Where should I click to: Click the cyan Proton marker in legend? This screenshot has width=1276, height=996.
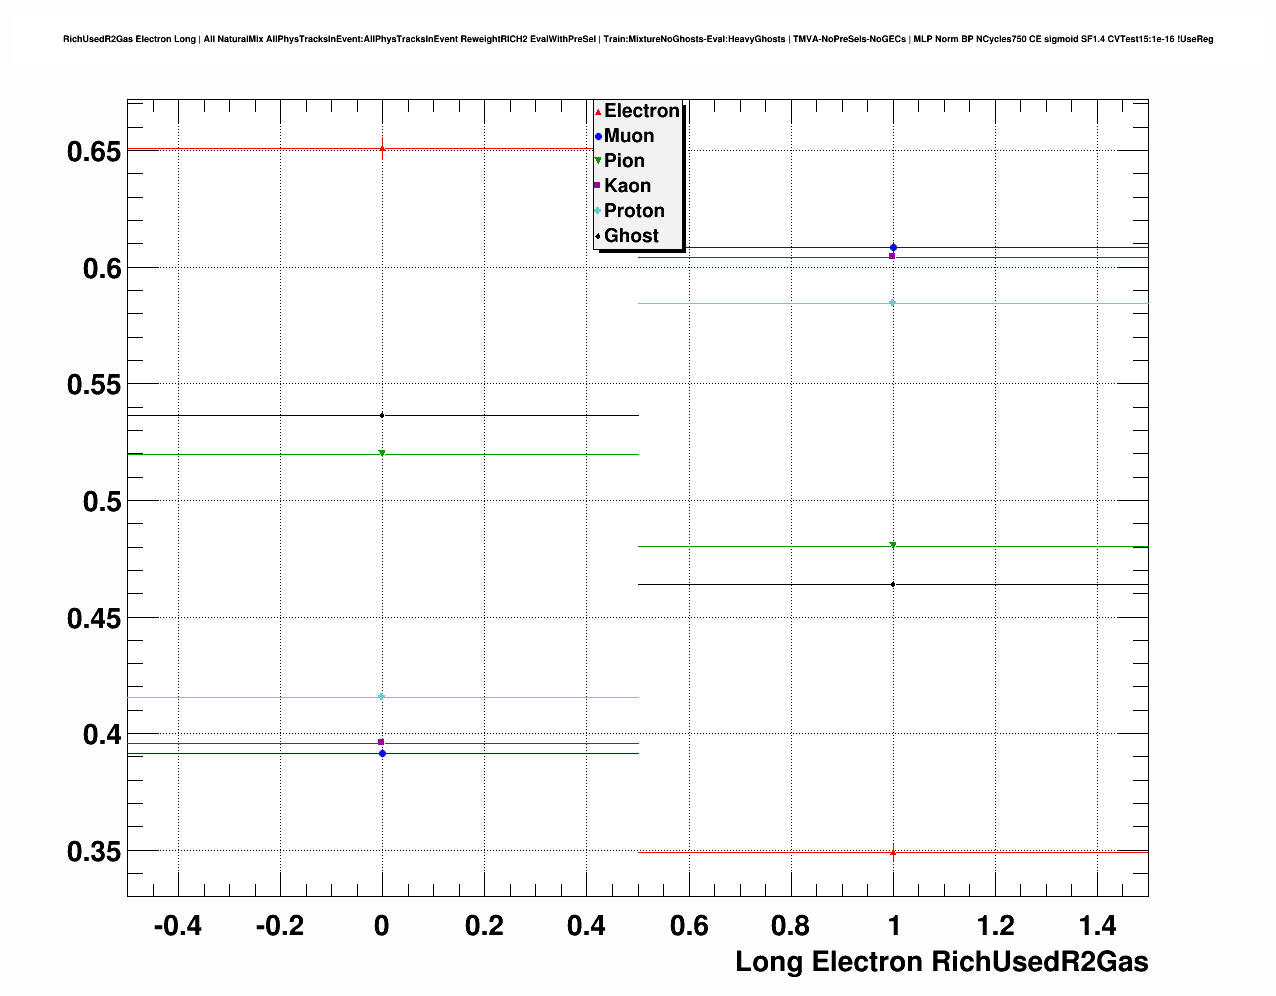tap(598, 211)
